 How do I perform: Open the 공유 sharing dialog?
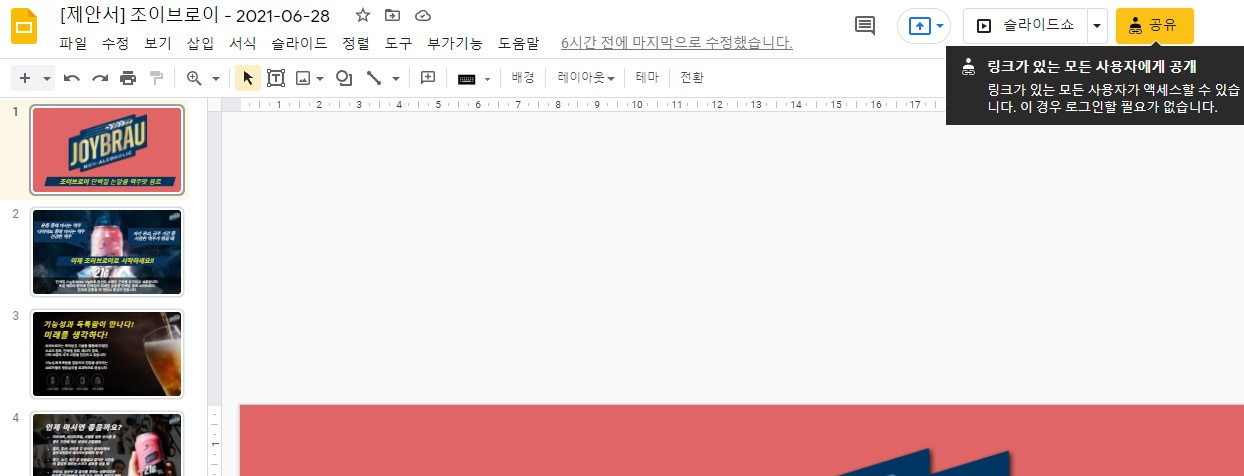click(1154, 25)
